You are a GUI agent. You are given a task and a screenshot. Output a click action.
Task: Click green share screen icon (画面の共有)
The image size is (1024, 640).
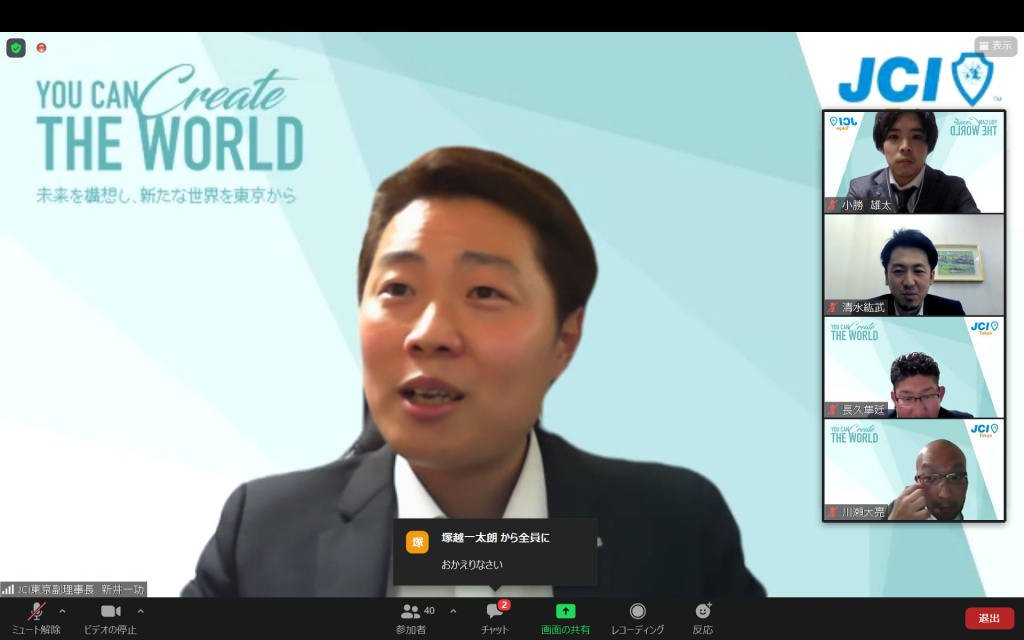point(565,611)
